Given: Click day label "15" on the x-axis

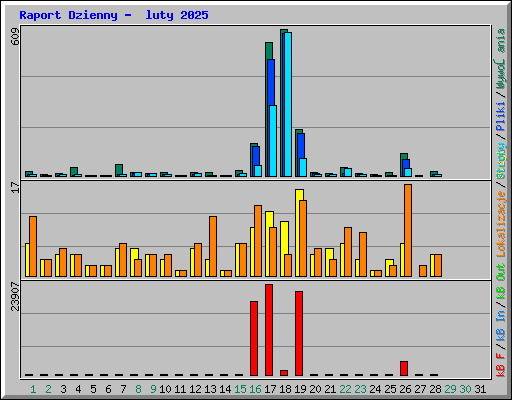Looking at the screenshot, I should point(240,389).
